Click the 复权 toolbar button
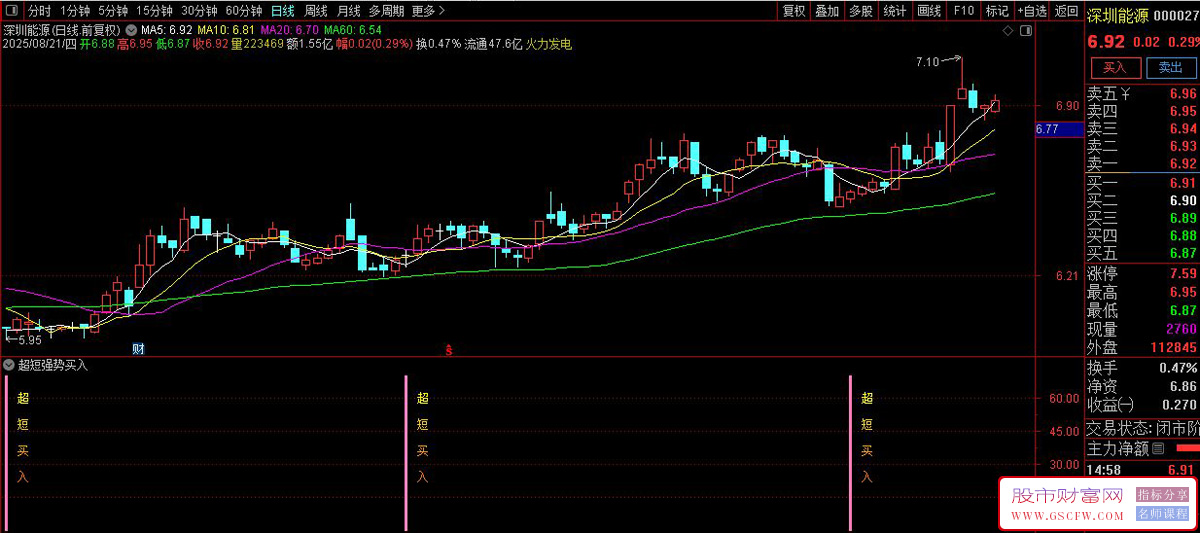This screenshot has width=1200, height=533. click(794, 11)
